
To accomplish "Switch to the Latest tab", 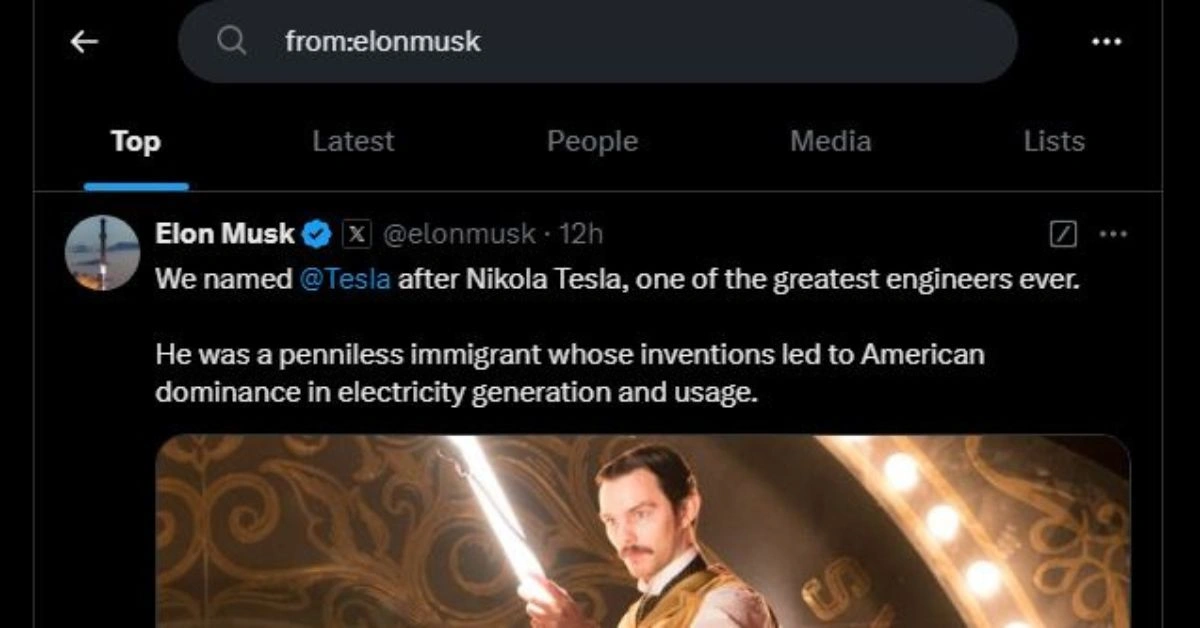I will pyautogui.click(x=353, y=142).
